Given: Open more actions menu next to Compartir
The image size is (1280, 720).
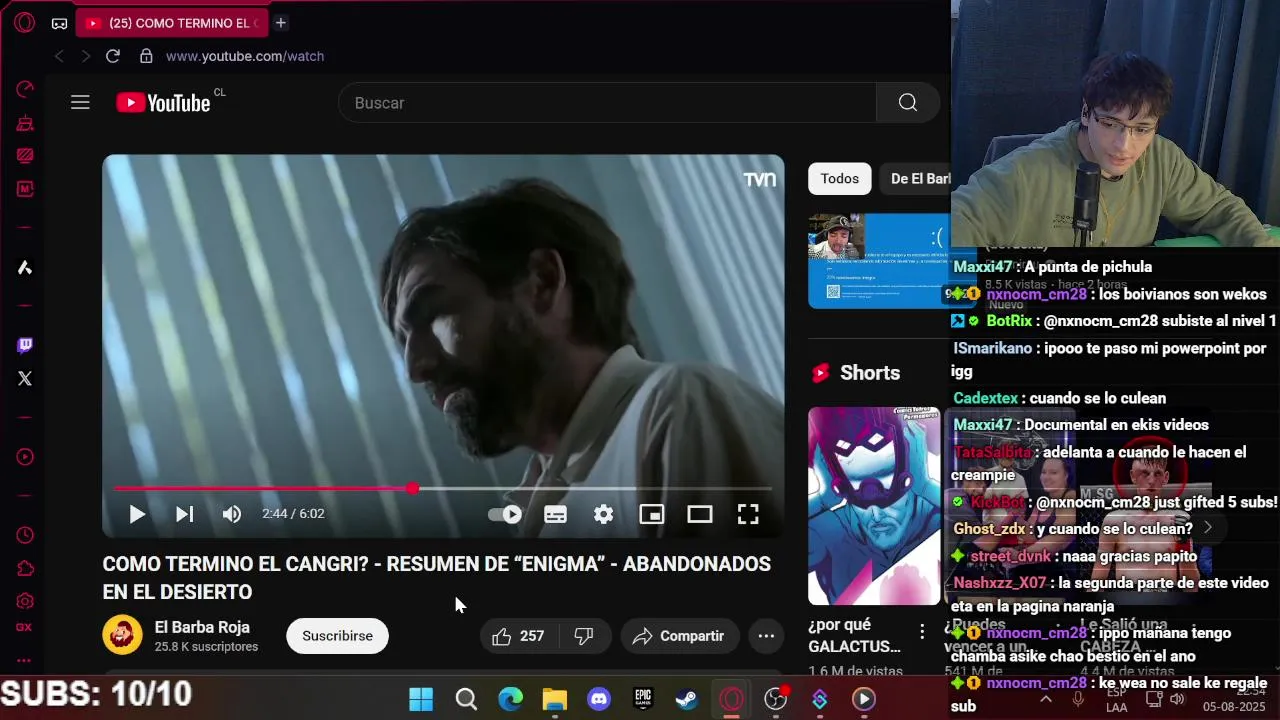Looking at the screenshot, I should coord(766,636).
